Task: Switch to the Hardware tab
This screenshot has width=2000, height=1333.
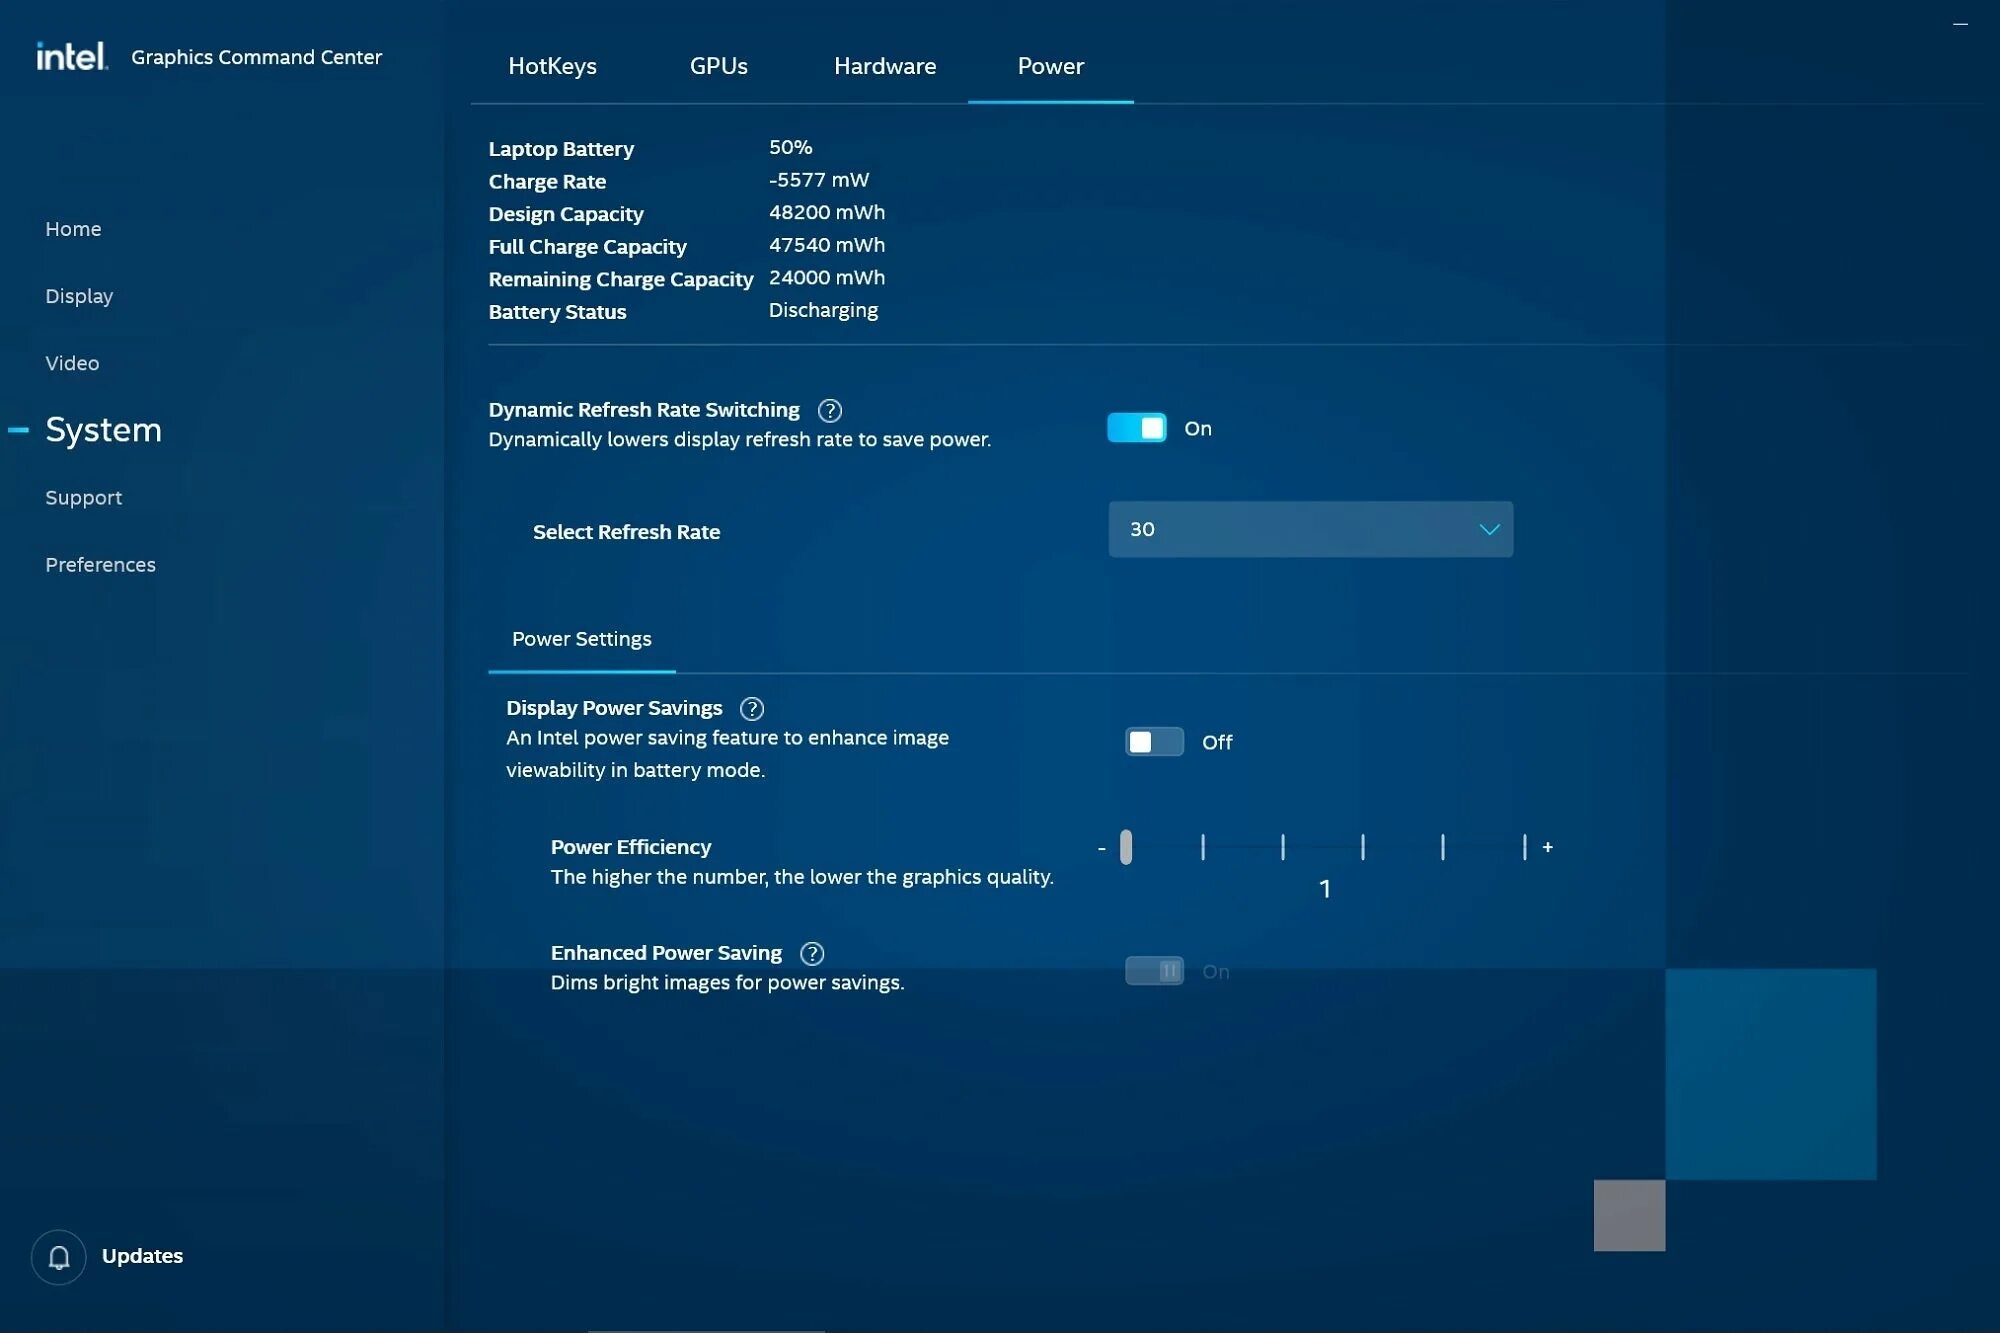Action: point(884,66)
